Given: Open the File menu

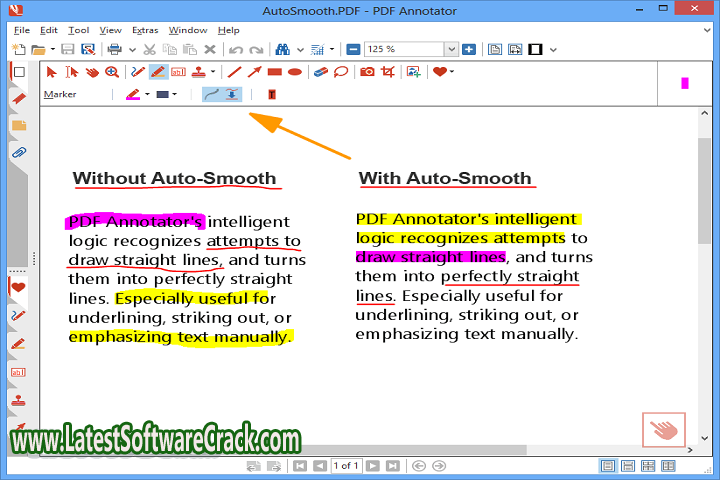Looking at the screenshot, I should (x=22, y=30).
